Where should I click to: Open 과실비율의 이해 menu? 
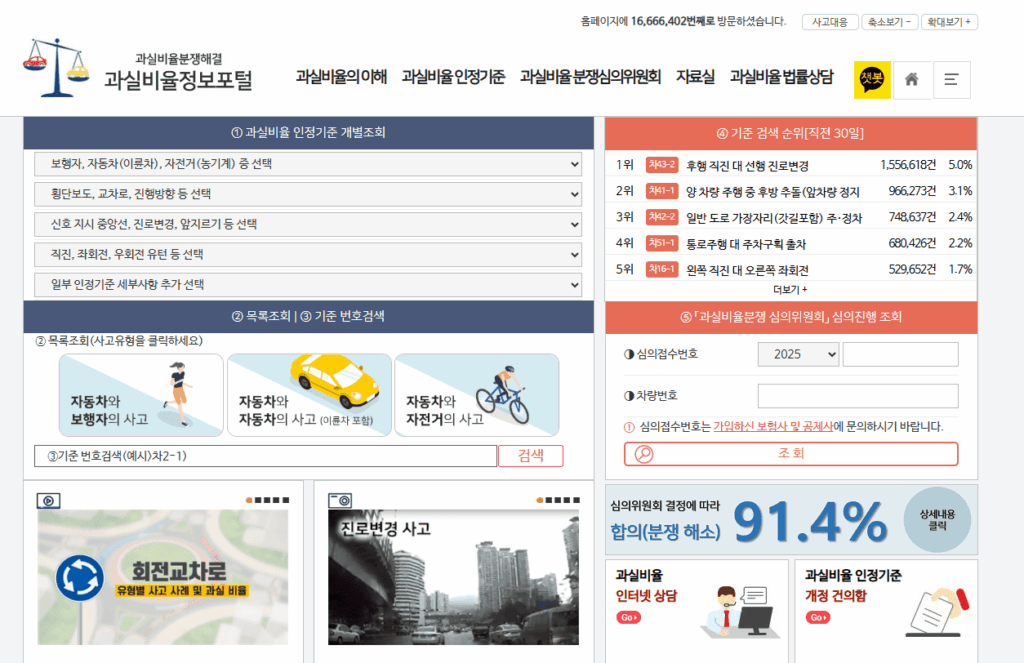coord(341,77)
